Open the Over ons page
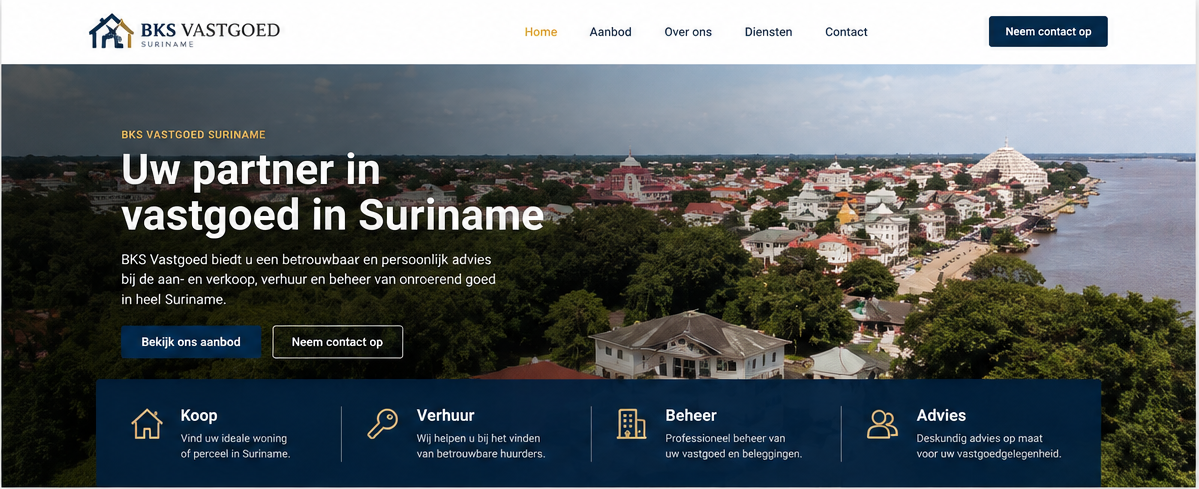This screenshot has height=489, width=1199. (688, 32)
